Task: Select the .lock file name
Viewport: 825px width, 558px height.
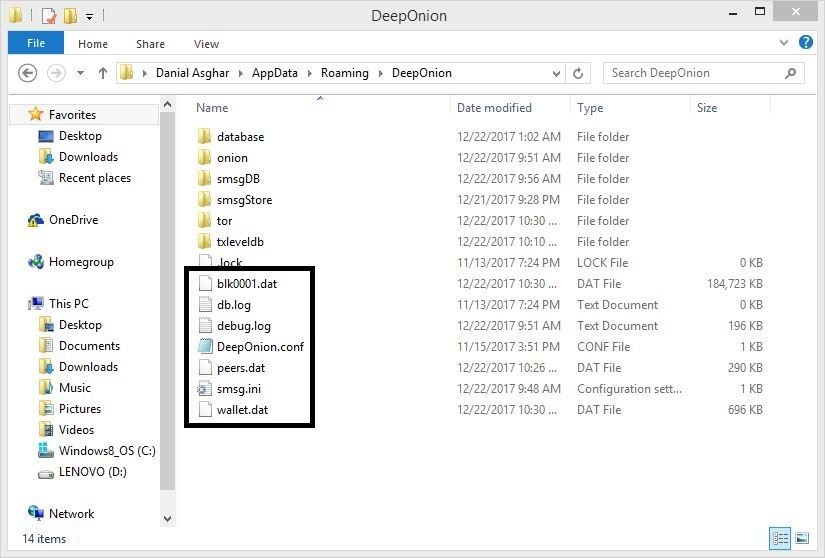Action: tap(229, 262)
